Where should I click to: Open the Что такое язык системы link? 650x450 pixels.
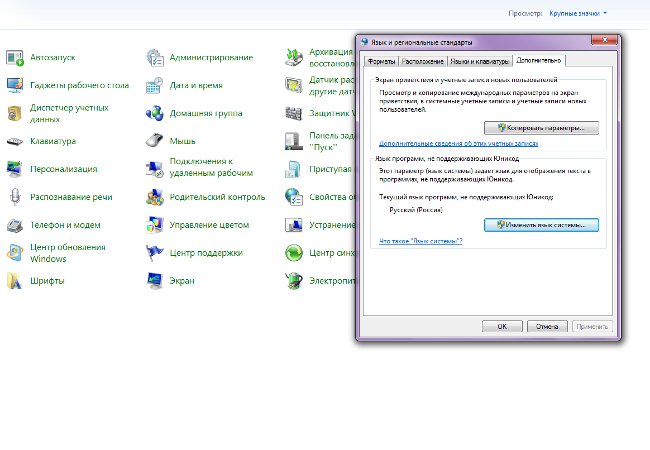click(x=421, y=241)
